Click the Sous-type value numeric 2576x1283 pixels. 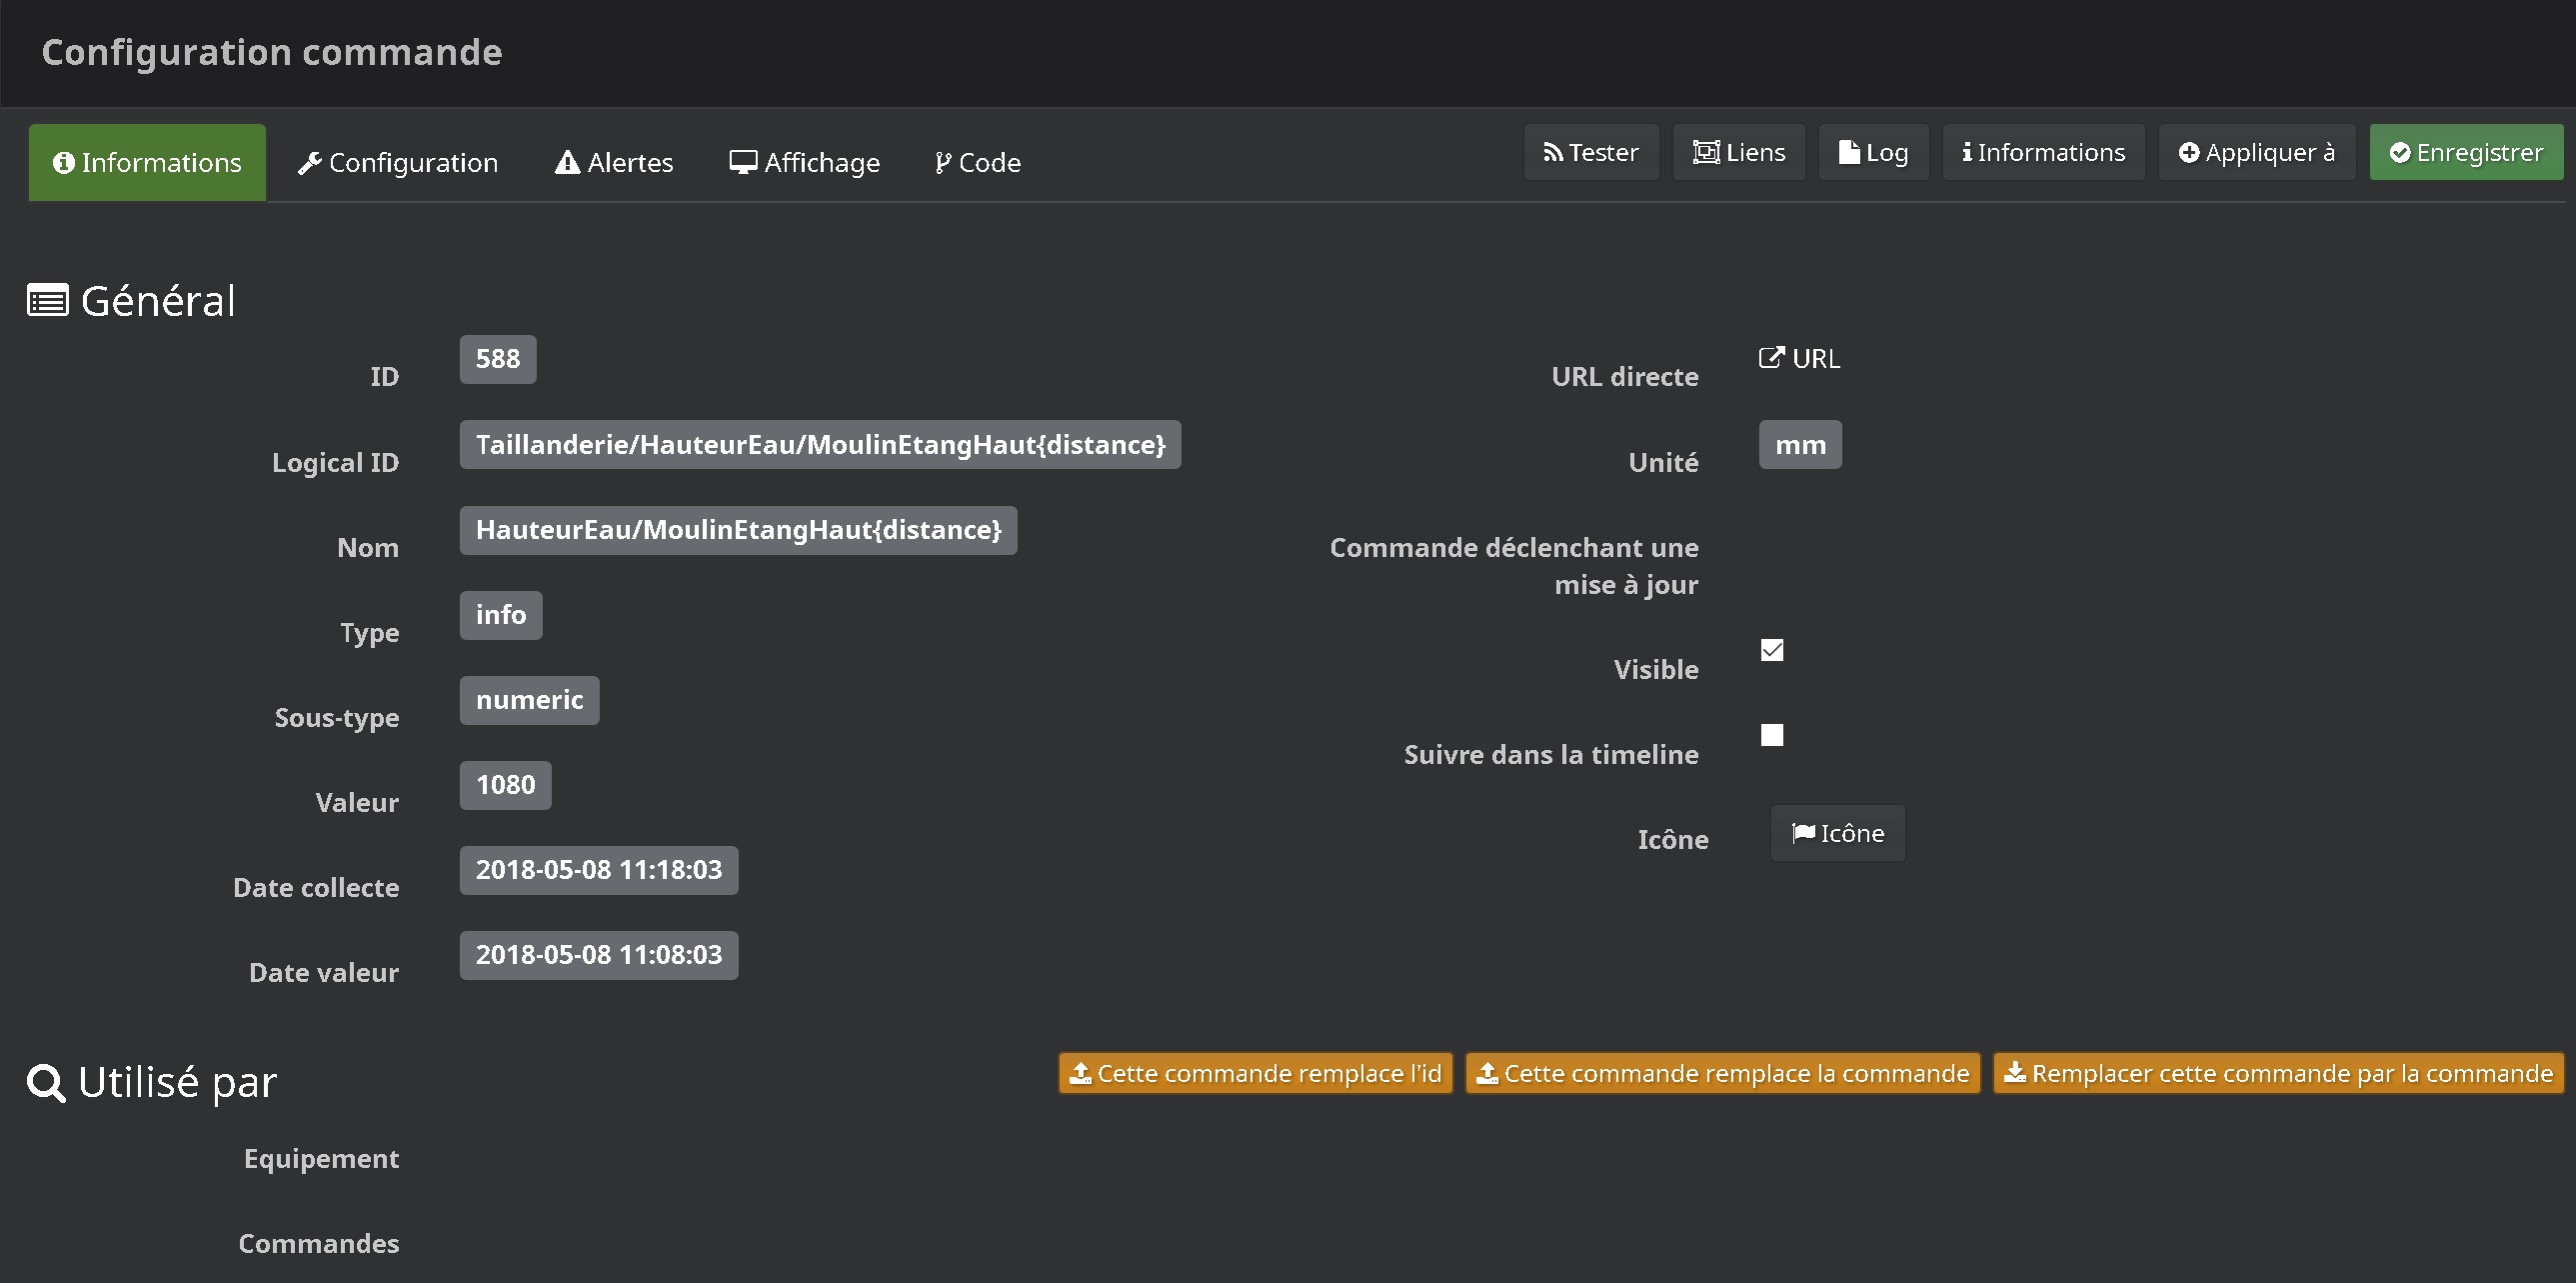click(529, 700)
